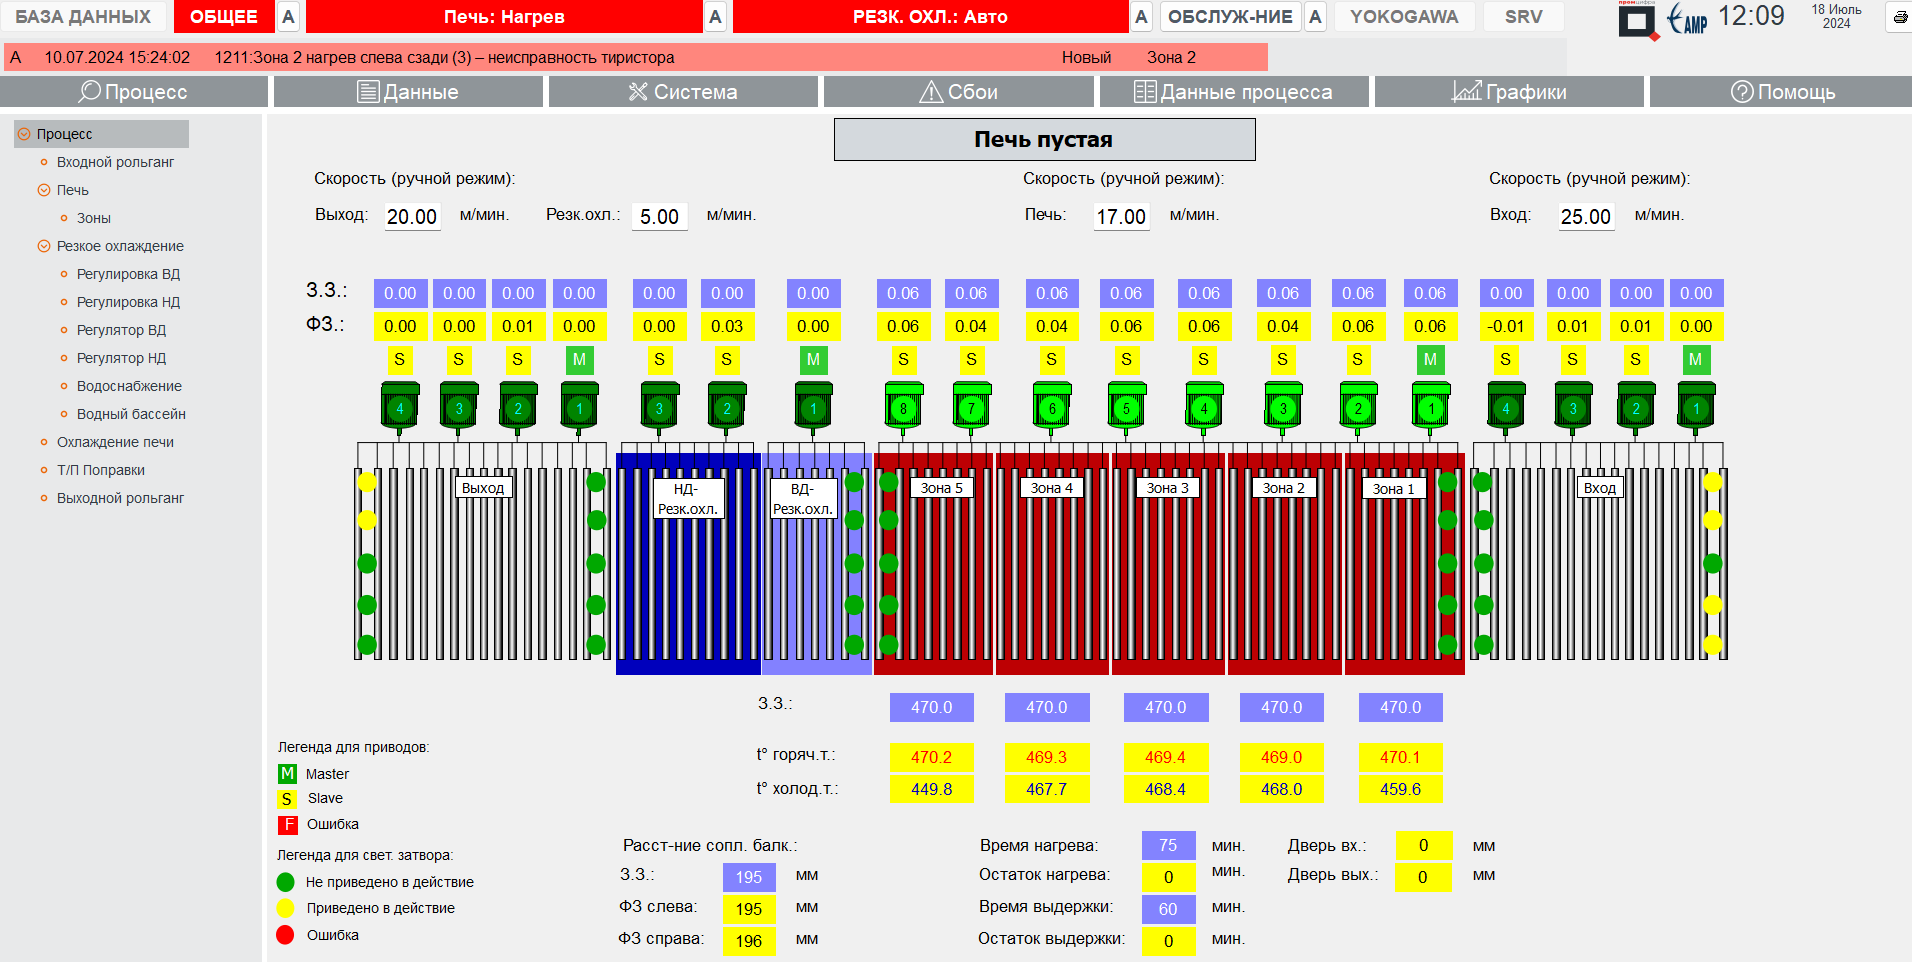The height and width of the screenshot is (962, 1912).
Task: Select bright green motor number 7
Action: pos(971,407)
